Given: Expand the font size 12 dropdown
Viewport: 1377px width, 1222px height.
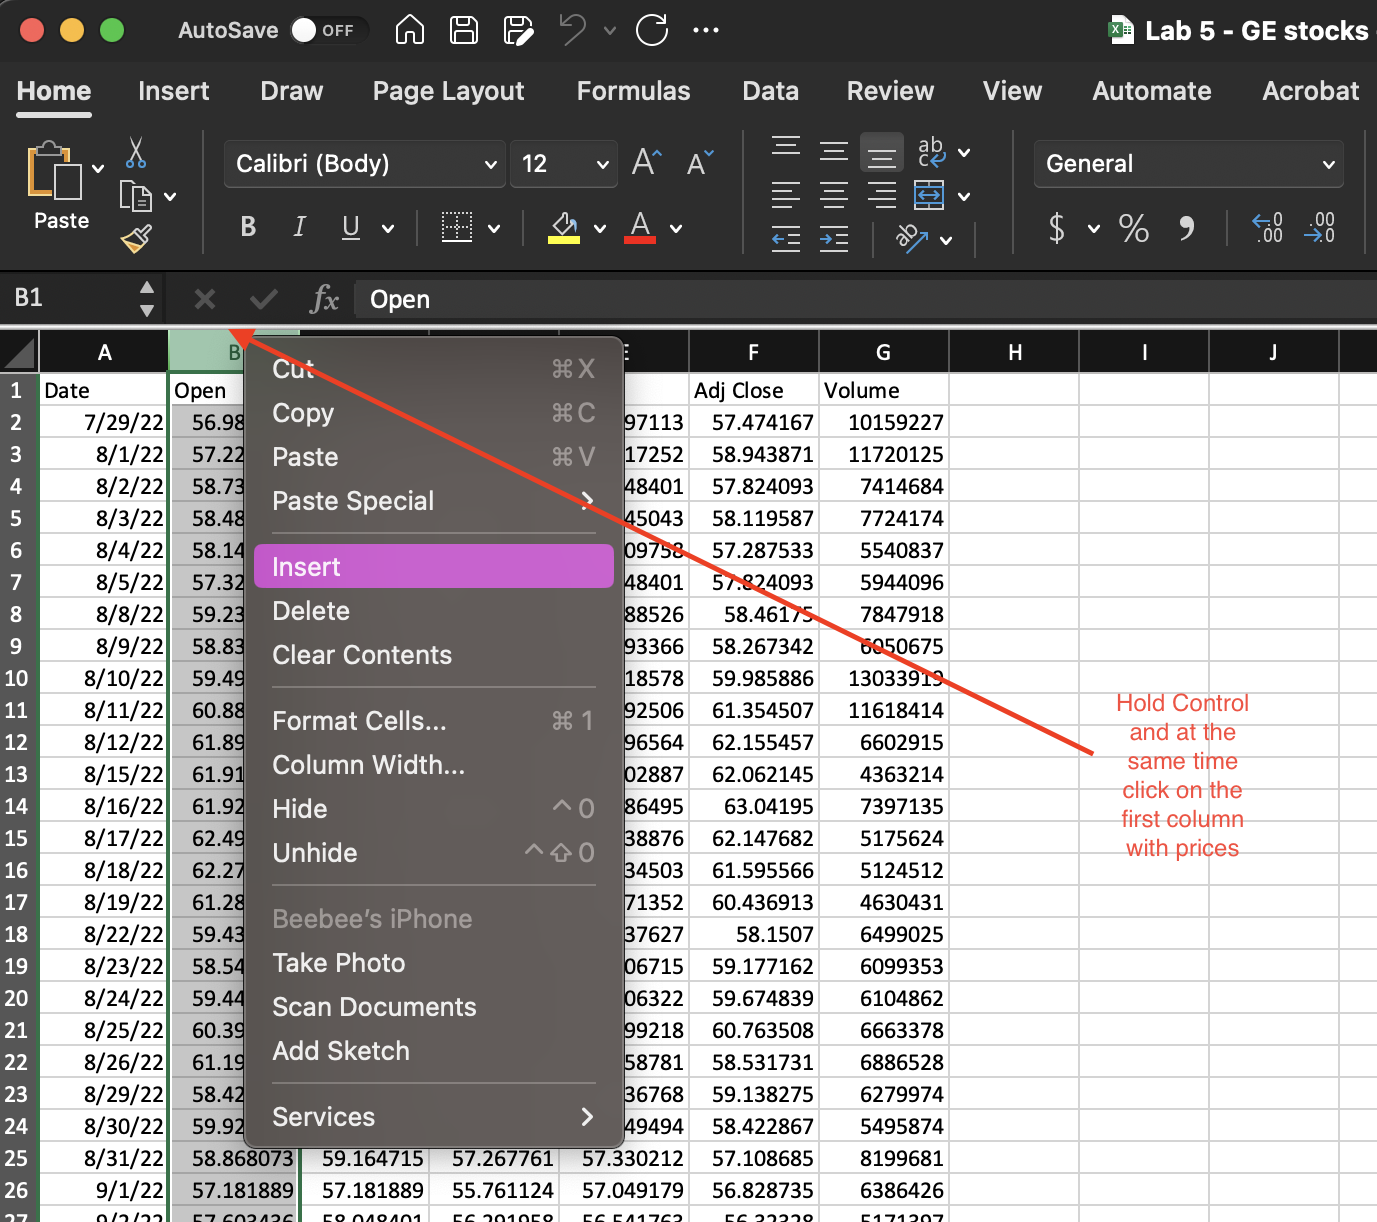Looking at the screenshot, I should click(x=602, y=164).
